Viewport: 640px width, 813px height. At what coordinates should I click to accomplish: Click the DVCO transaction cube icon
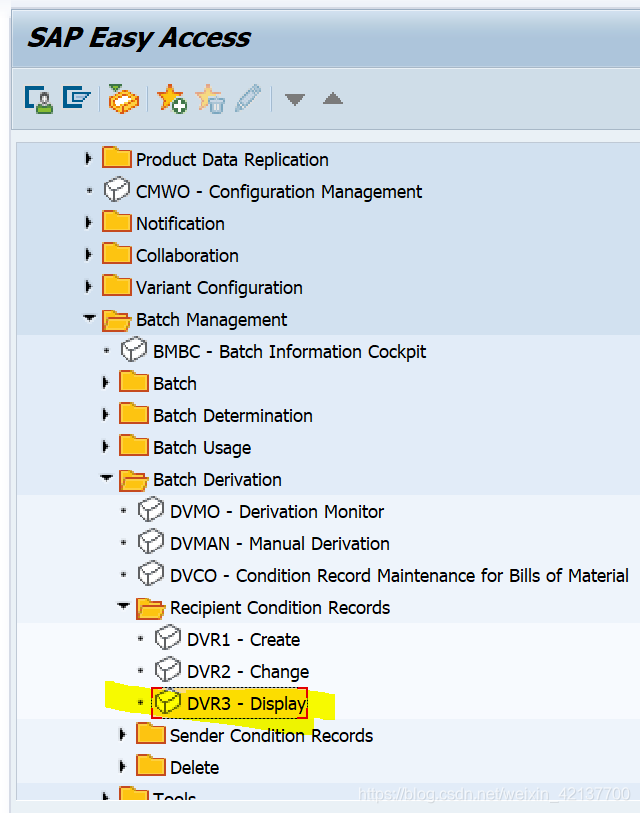pos(150,573)
